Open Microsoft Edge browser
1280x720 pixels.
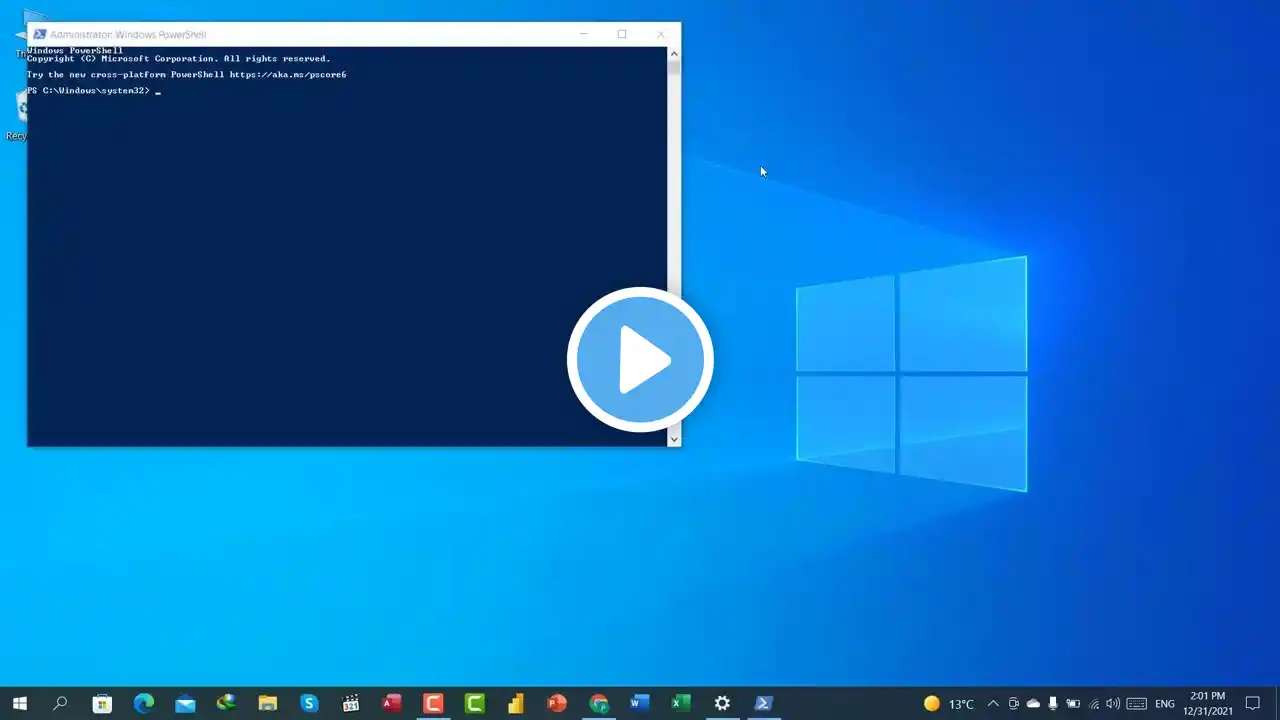pos(144,703)
